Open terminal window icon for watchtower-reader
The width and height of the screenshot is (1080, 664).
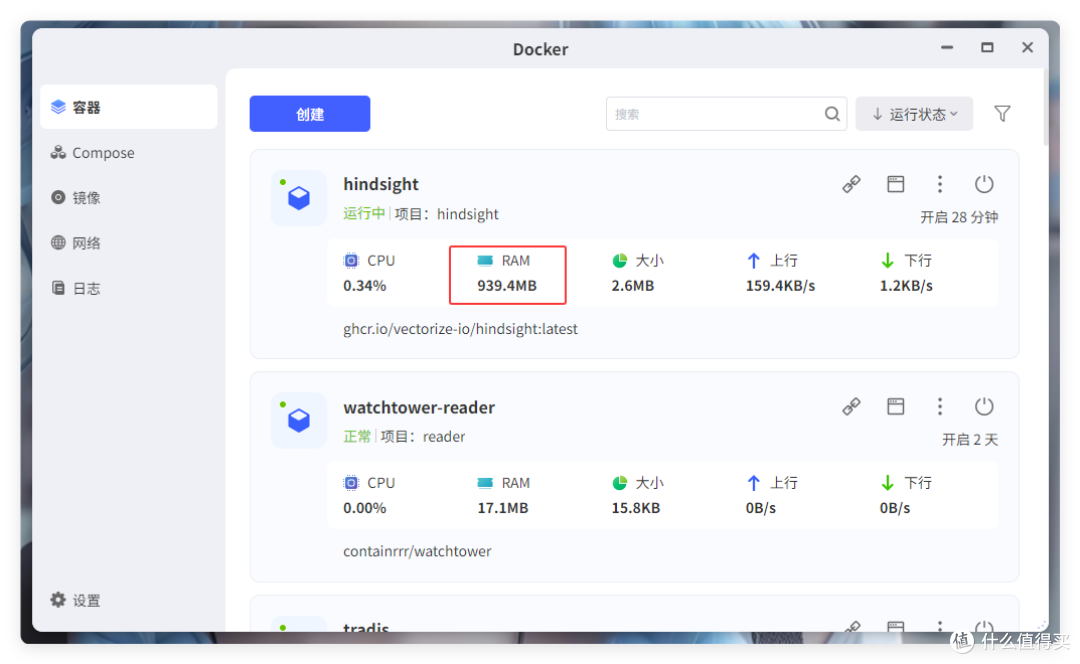coord(895,406)
